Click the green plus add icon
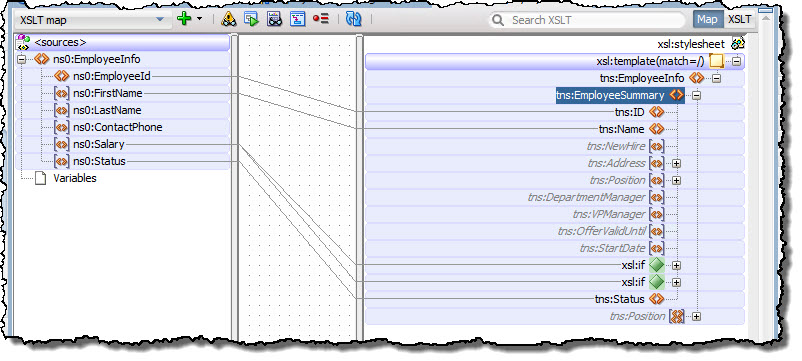 click(184, 19)
